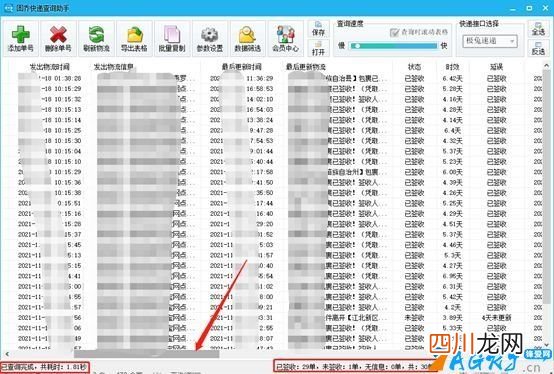Select the 6.08天 时效 cell

point(453,172)
